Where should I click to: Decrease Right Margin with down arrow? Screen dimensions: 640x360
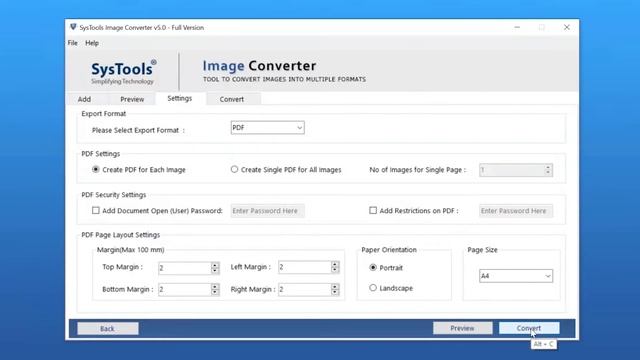[335, 292]
